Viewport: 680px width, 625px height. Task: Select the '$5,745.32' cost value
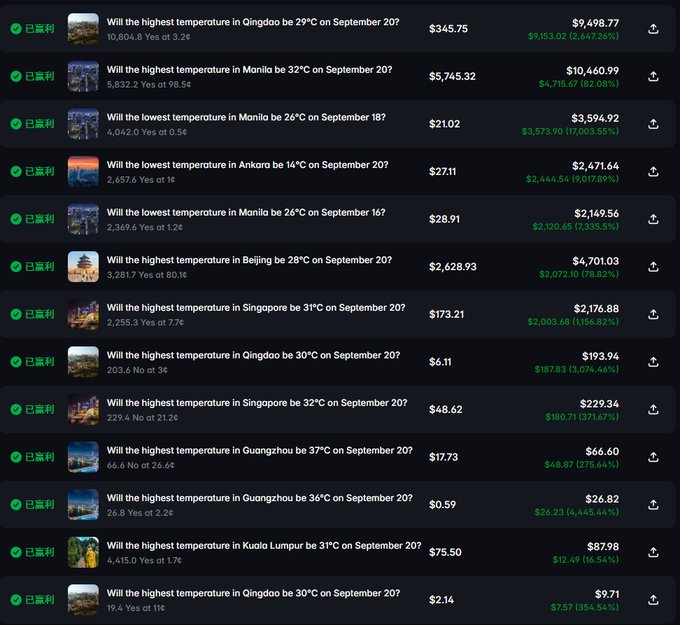coord(452,76)
